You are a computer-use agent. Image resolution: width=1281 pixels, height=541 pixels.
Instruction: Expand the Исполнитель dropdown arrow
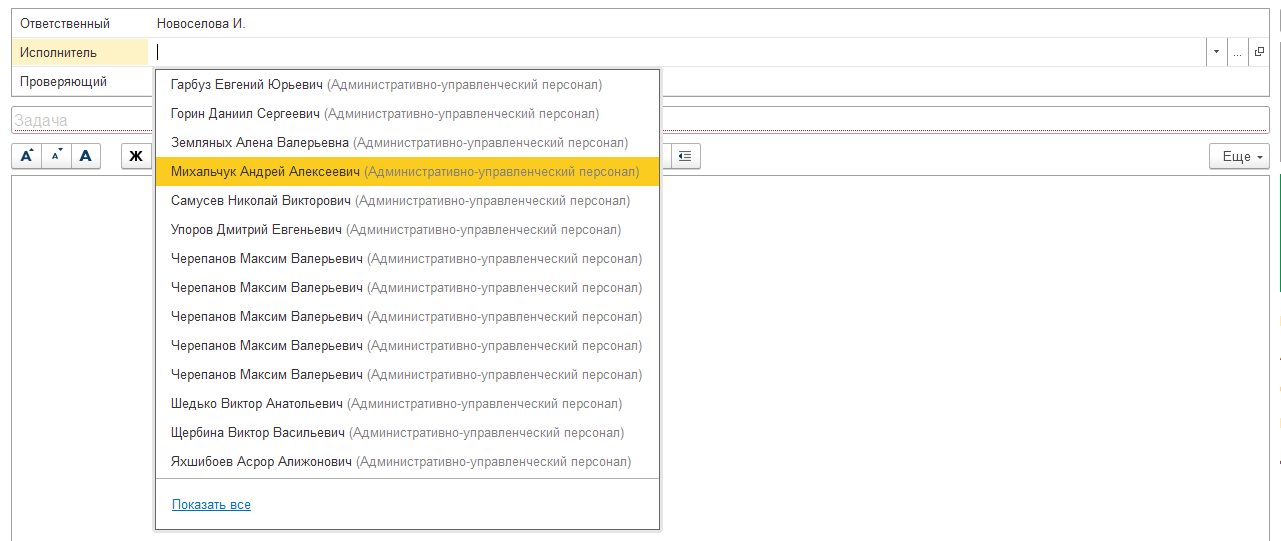[1217, 52]
